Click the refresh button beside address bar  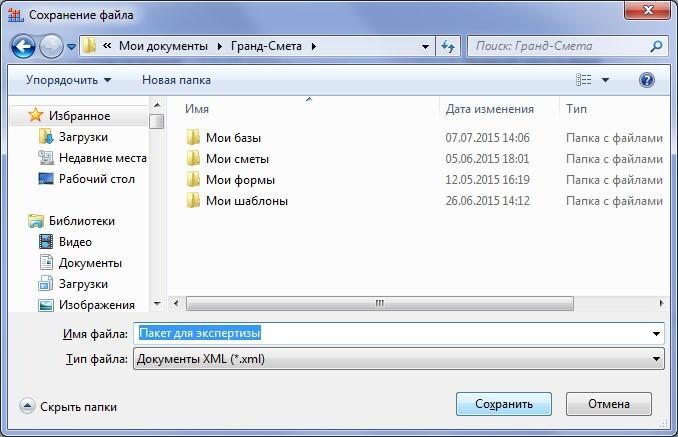(448, 46)
